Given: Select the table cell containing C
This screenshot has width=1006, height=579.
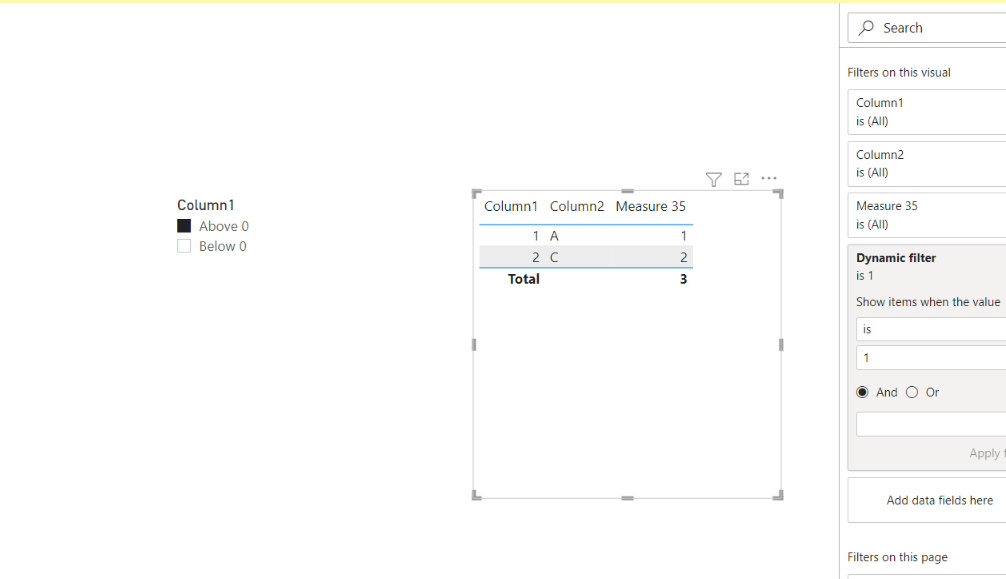Looking at the screenshot, I should pos(554,257).
